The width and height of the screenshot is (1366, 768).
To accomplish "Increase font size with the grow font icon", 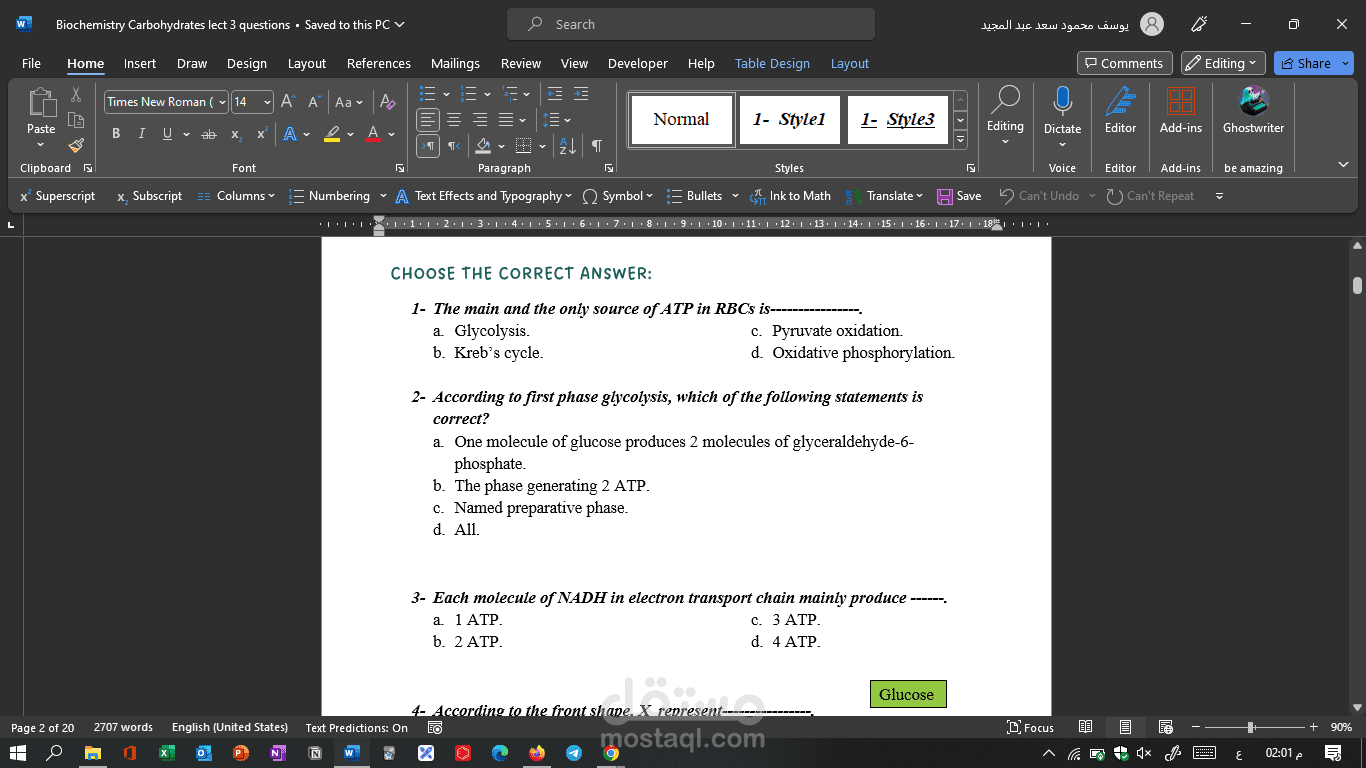I will (x=288, y=102).
